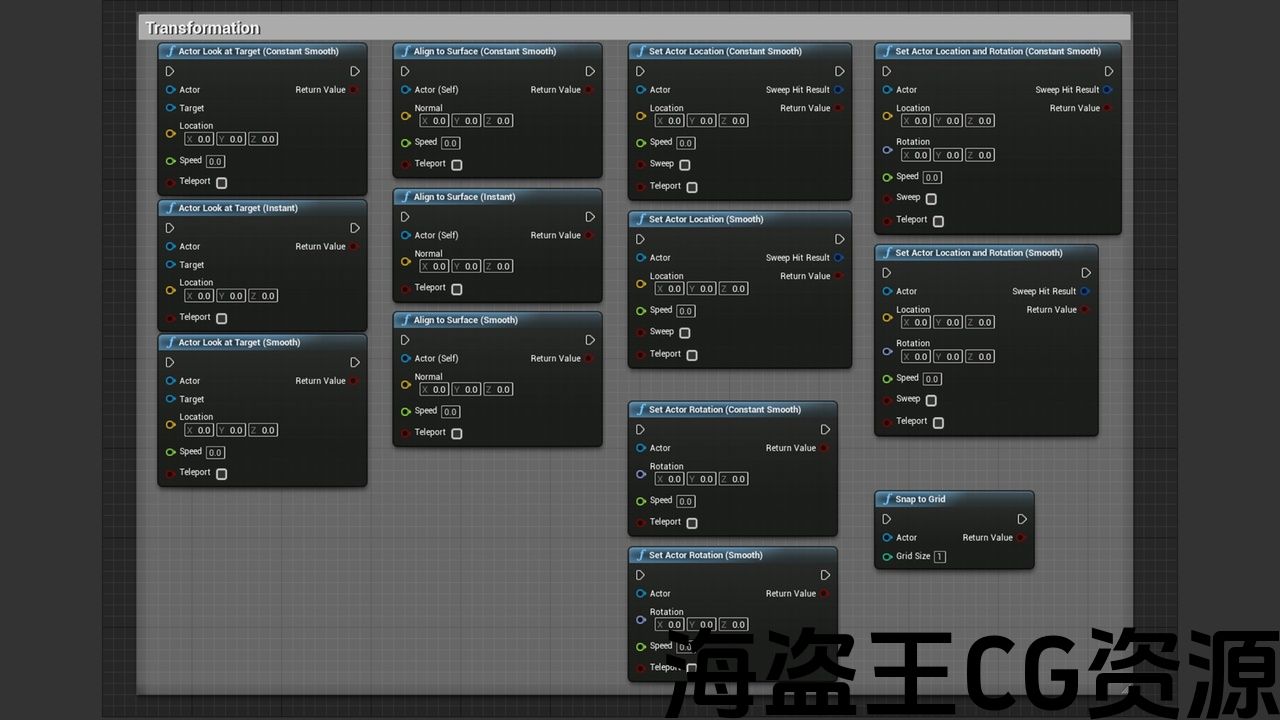Toggle Sweep on Set Actor Location and Rotation (Smooth)

931,400
